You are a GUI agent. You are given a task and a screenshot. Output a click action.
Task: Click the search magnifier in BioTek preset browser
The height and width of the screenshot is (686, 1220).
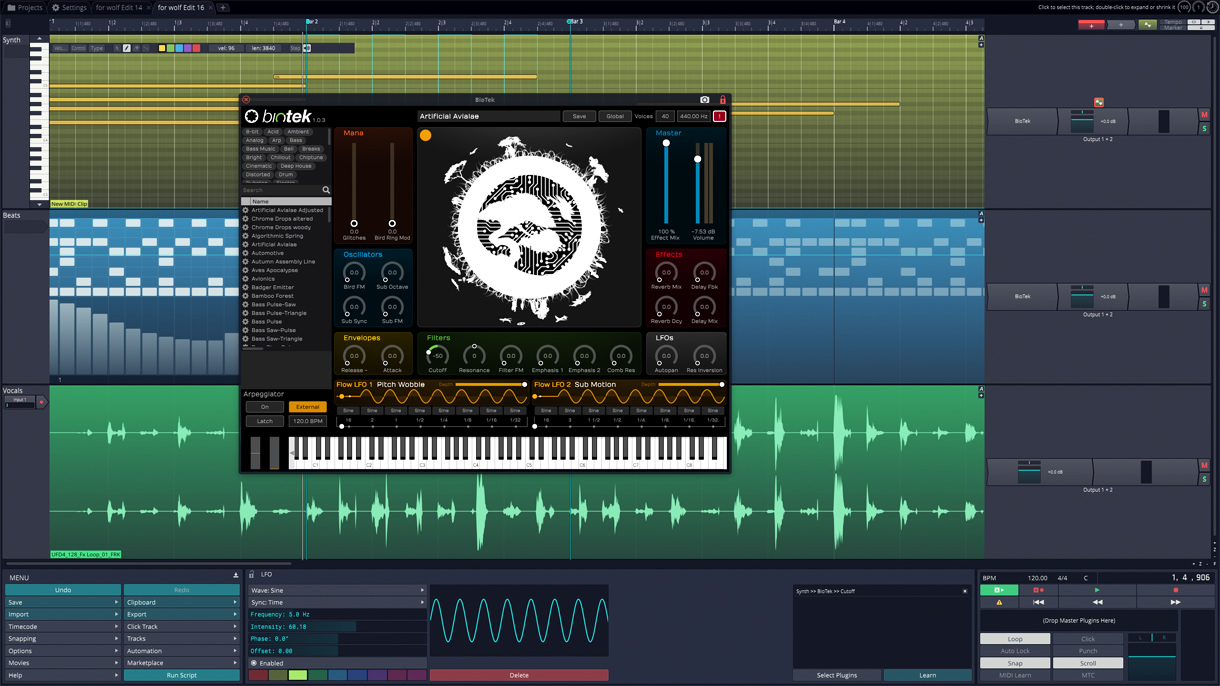point(326,189)
